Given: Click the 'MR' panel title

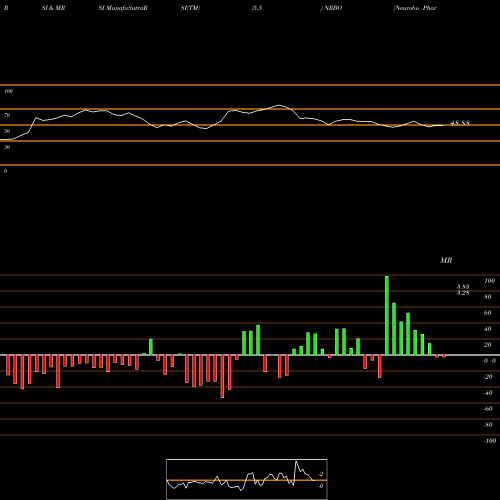Looking at the screenshot, I should [x=446, y=260].
